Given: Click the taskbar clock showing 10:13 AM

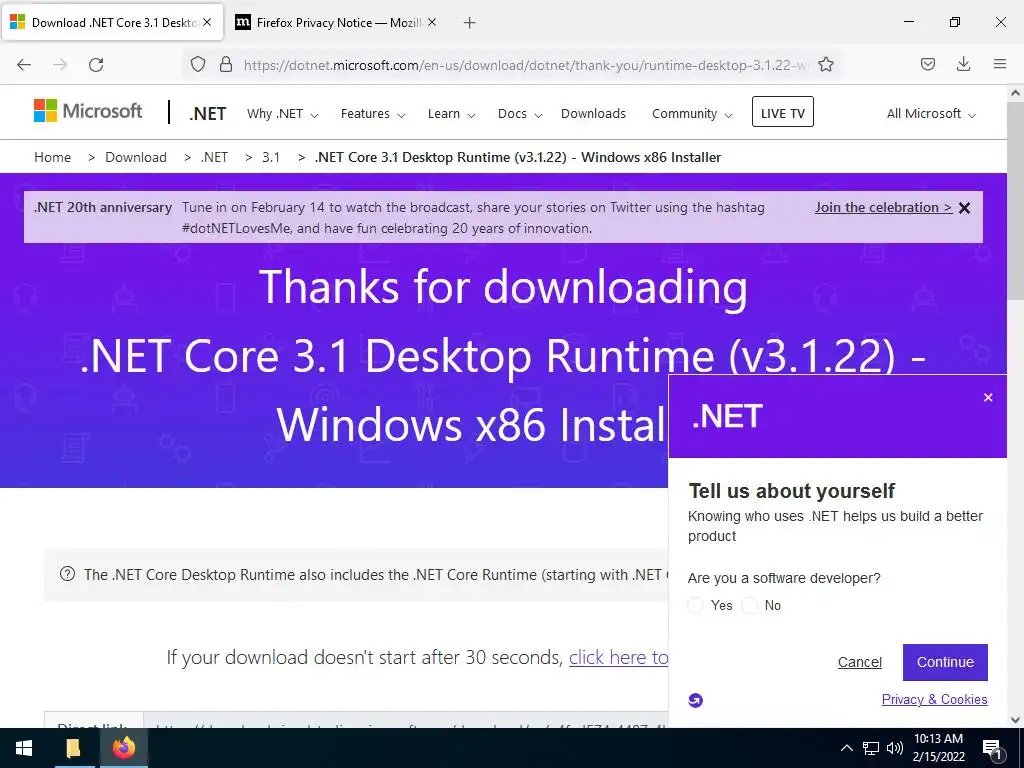Looking at the screenshot, I should click(x=938, y=748).
